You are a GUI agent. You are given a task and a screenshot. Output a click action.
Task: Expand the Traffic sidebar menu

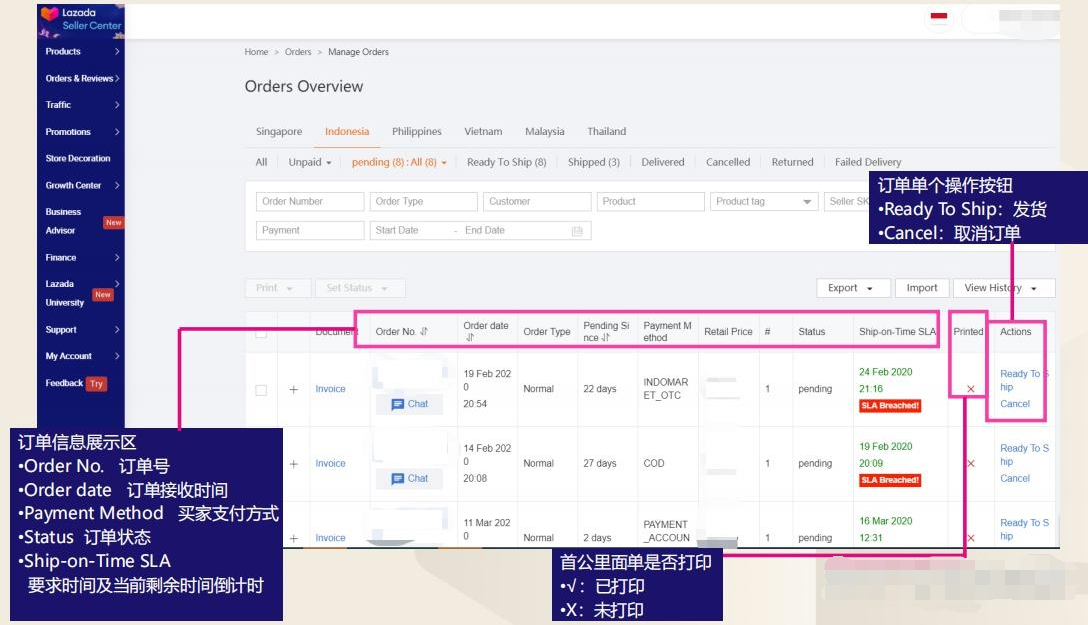(x=82, y=105)
